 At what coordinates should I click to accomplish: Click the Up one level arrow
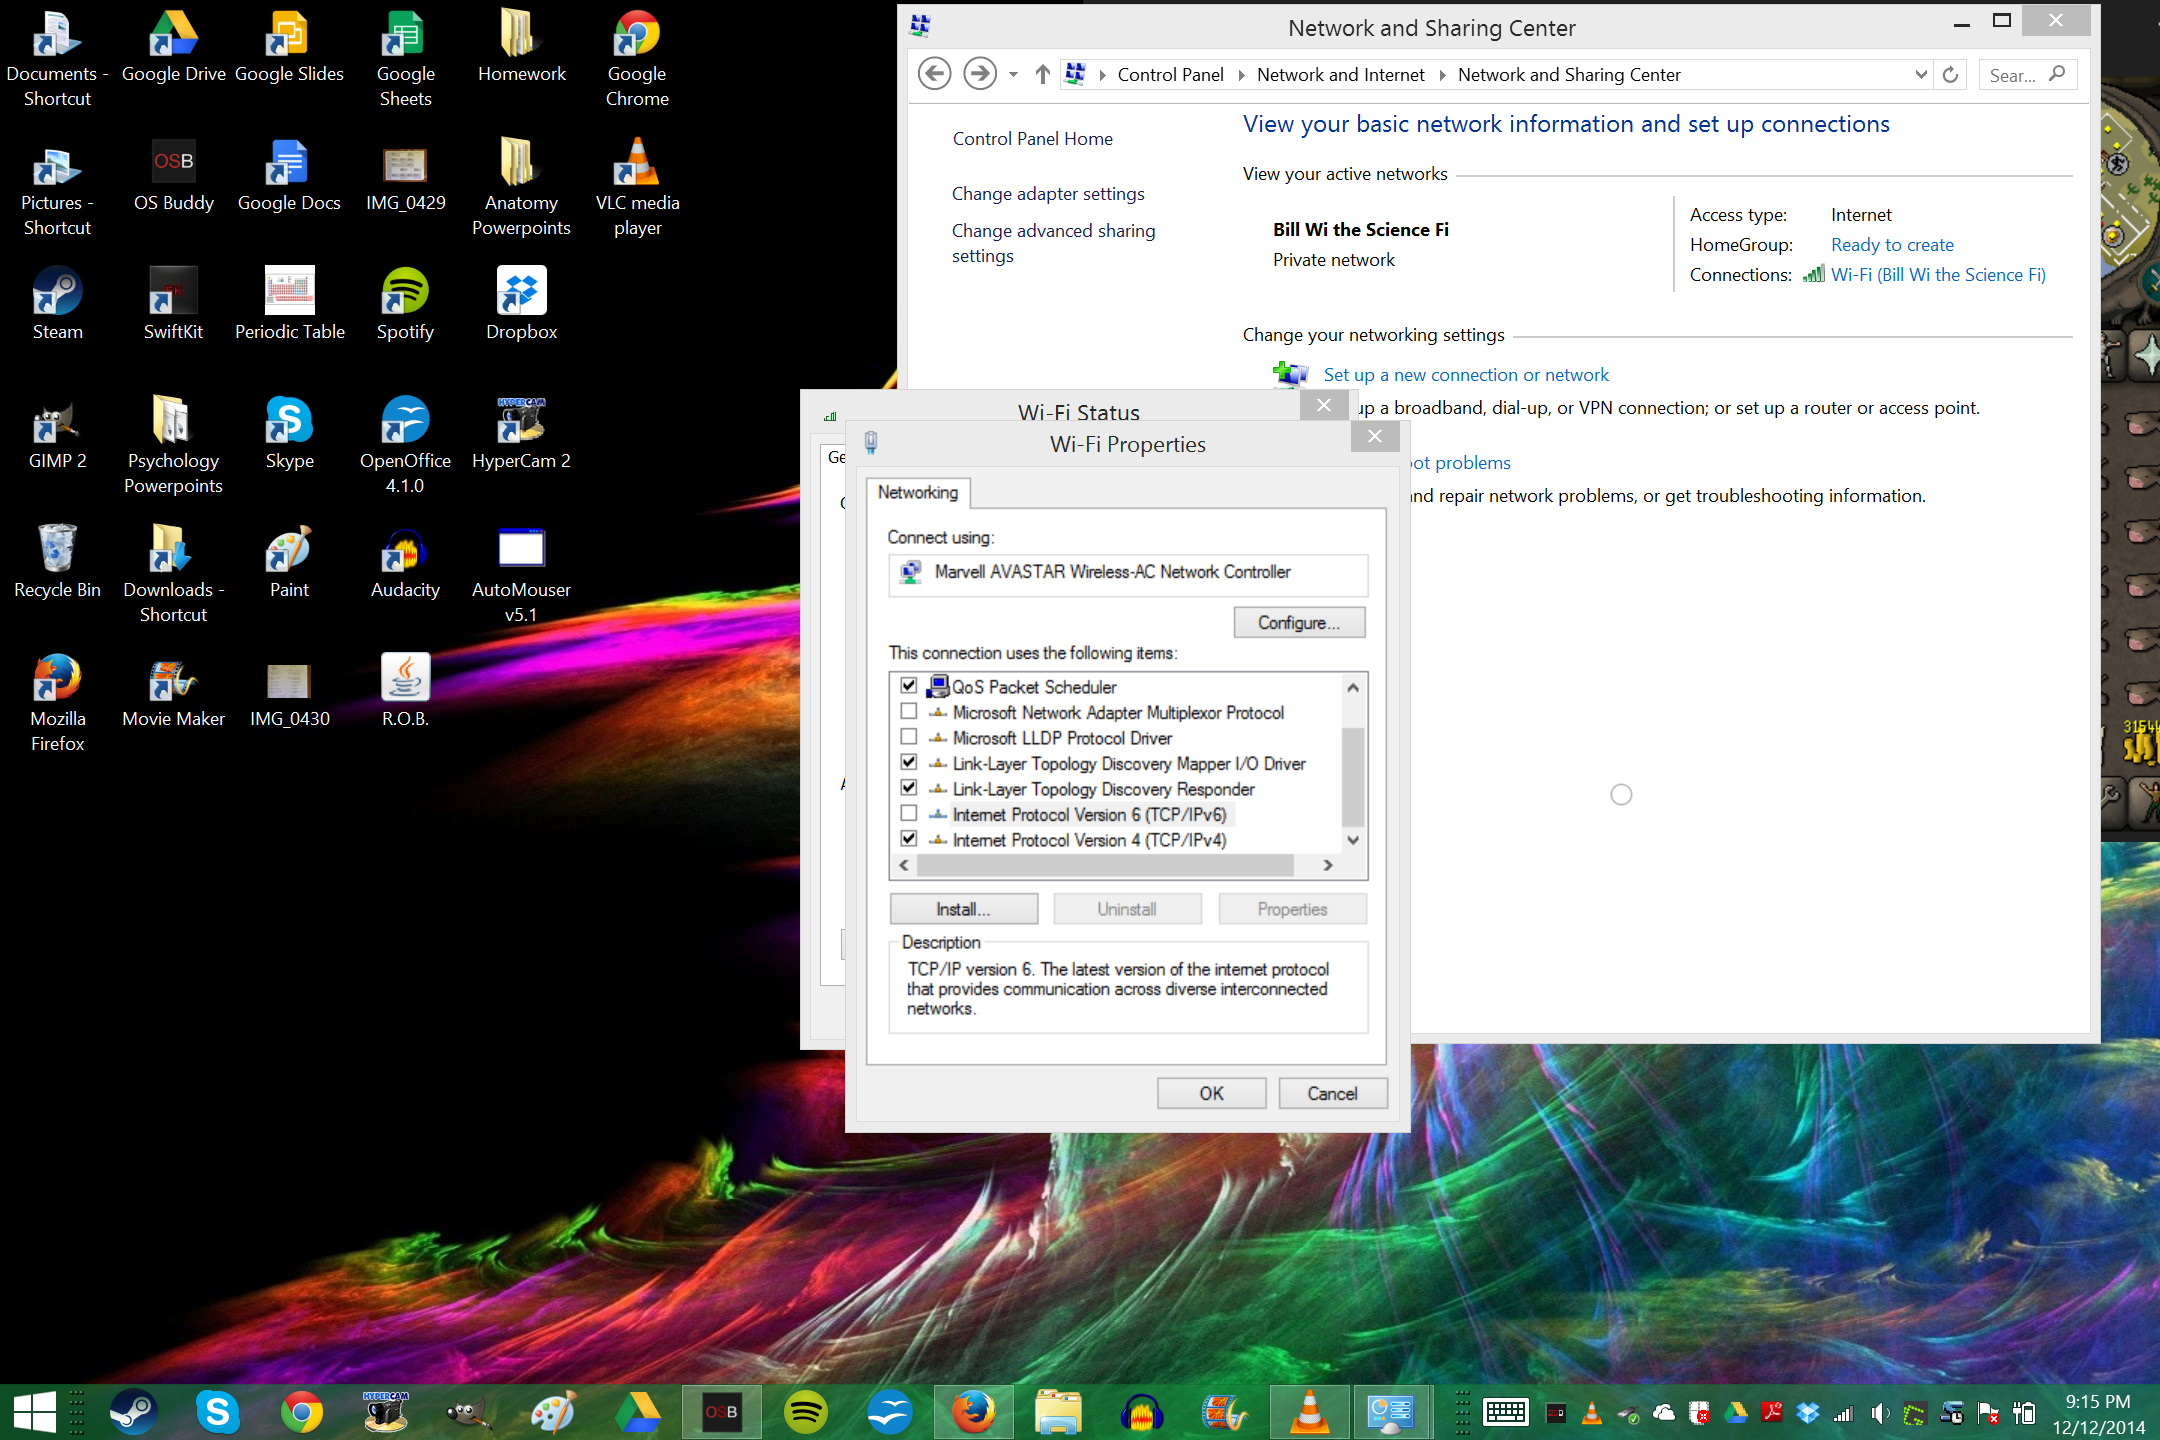click(1042, 74)
